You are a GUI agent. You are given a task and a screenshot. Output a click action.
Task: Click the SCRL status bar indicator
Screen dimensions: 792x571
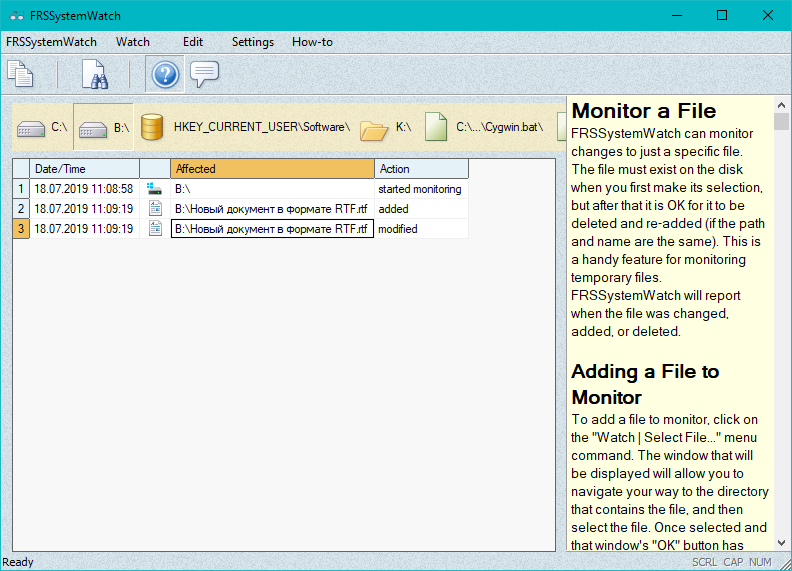point(704,562)
